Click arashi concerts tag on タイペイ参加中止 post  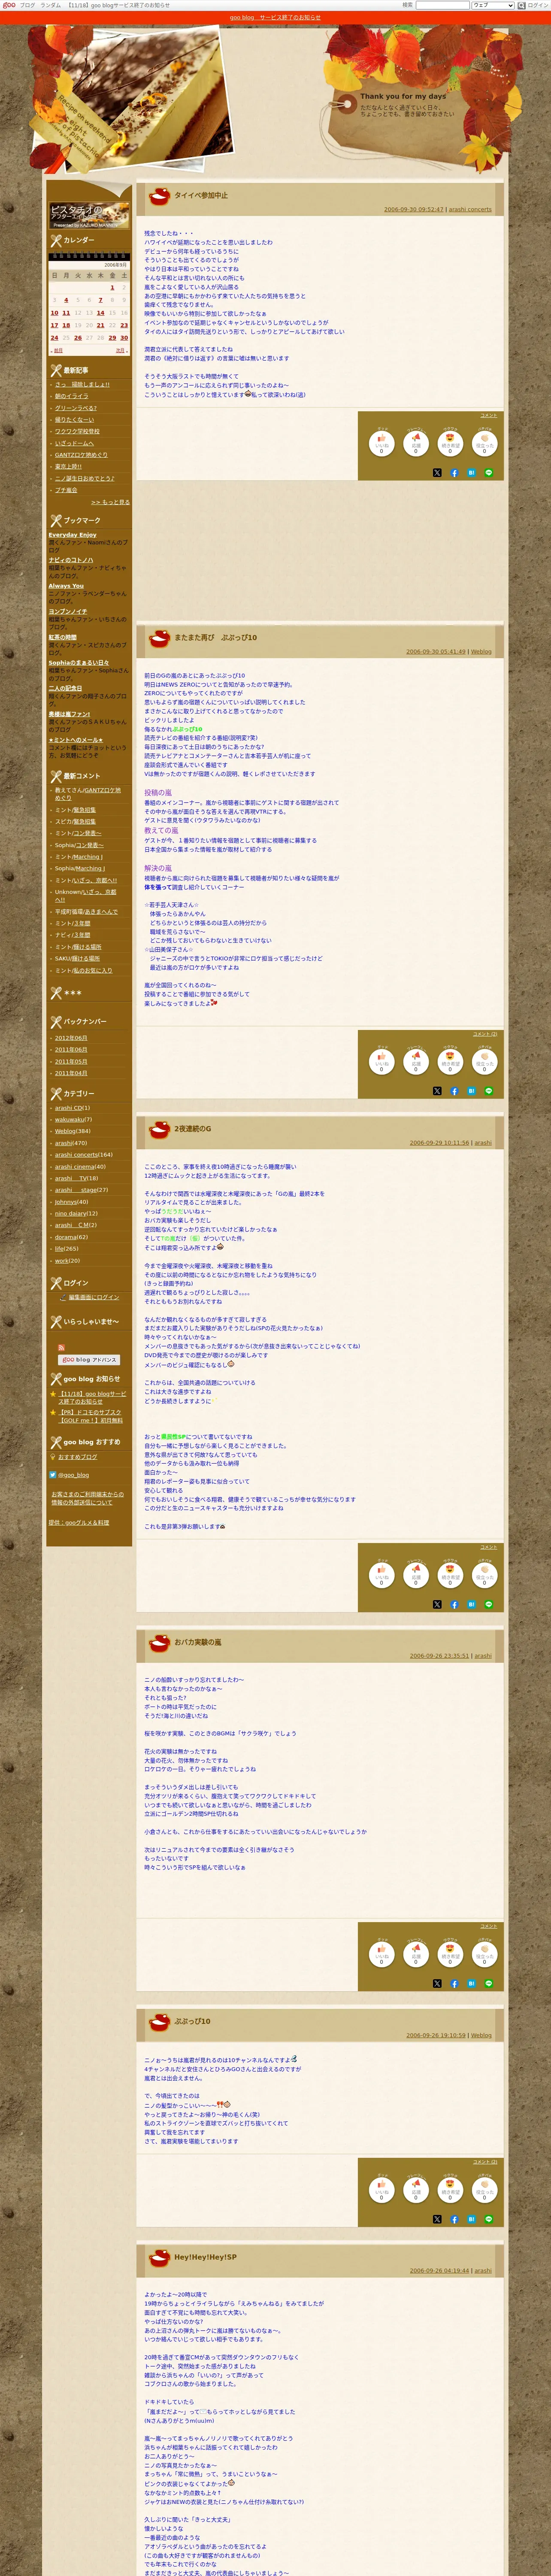pos(470,210)
